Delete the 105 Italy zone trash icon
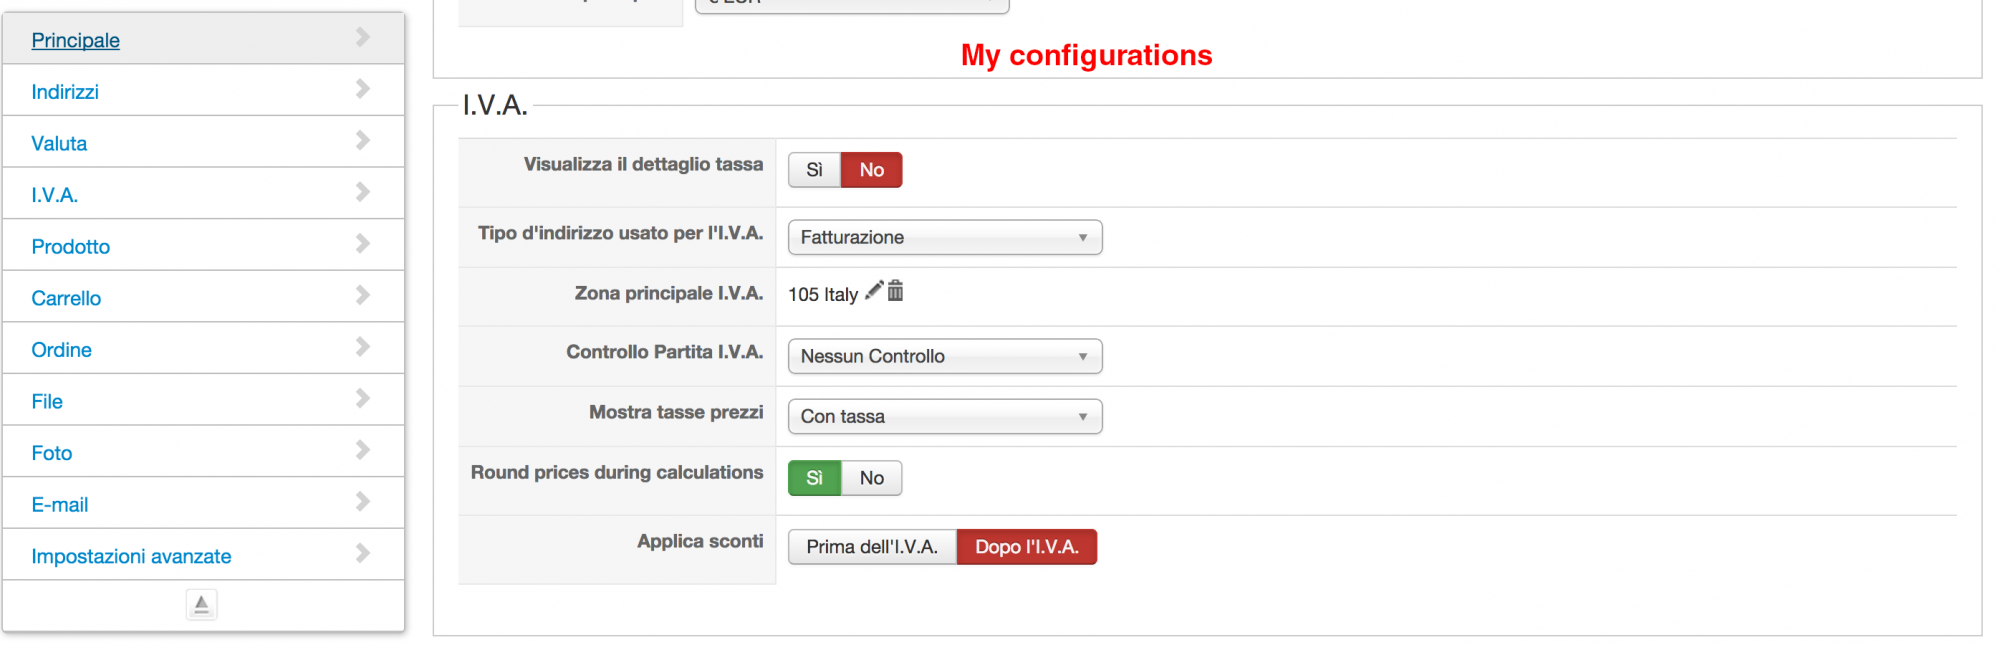 click(896, 291)
